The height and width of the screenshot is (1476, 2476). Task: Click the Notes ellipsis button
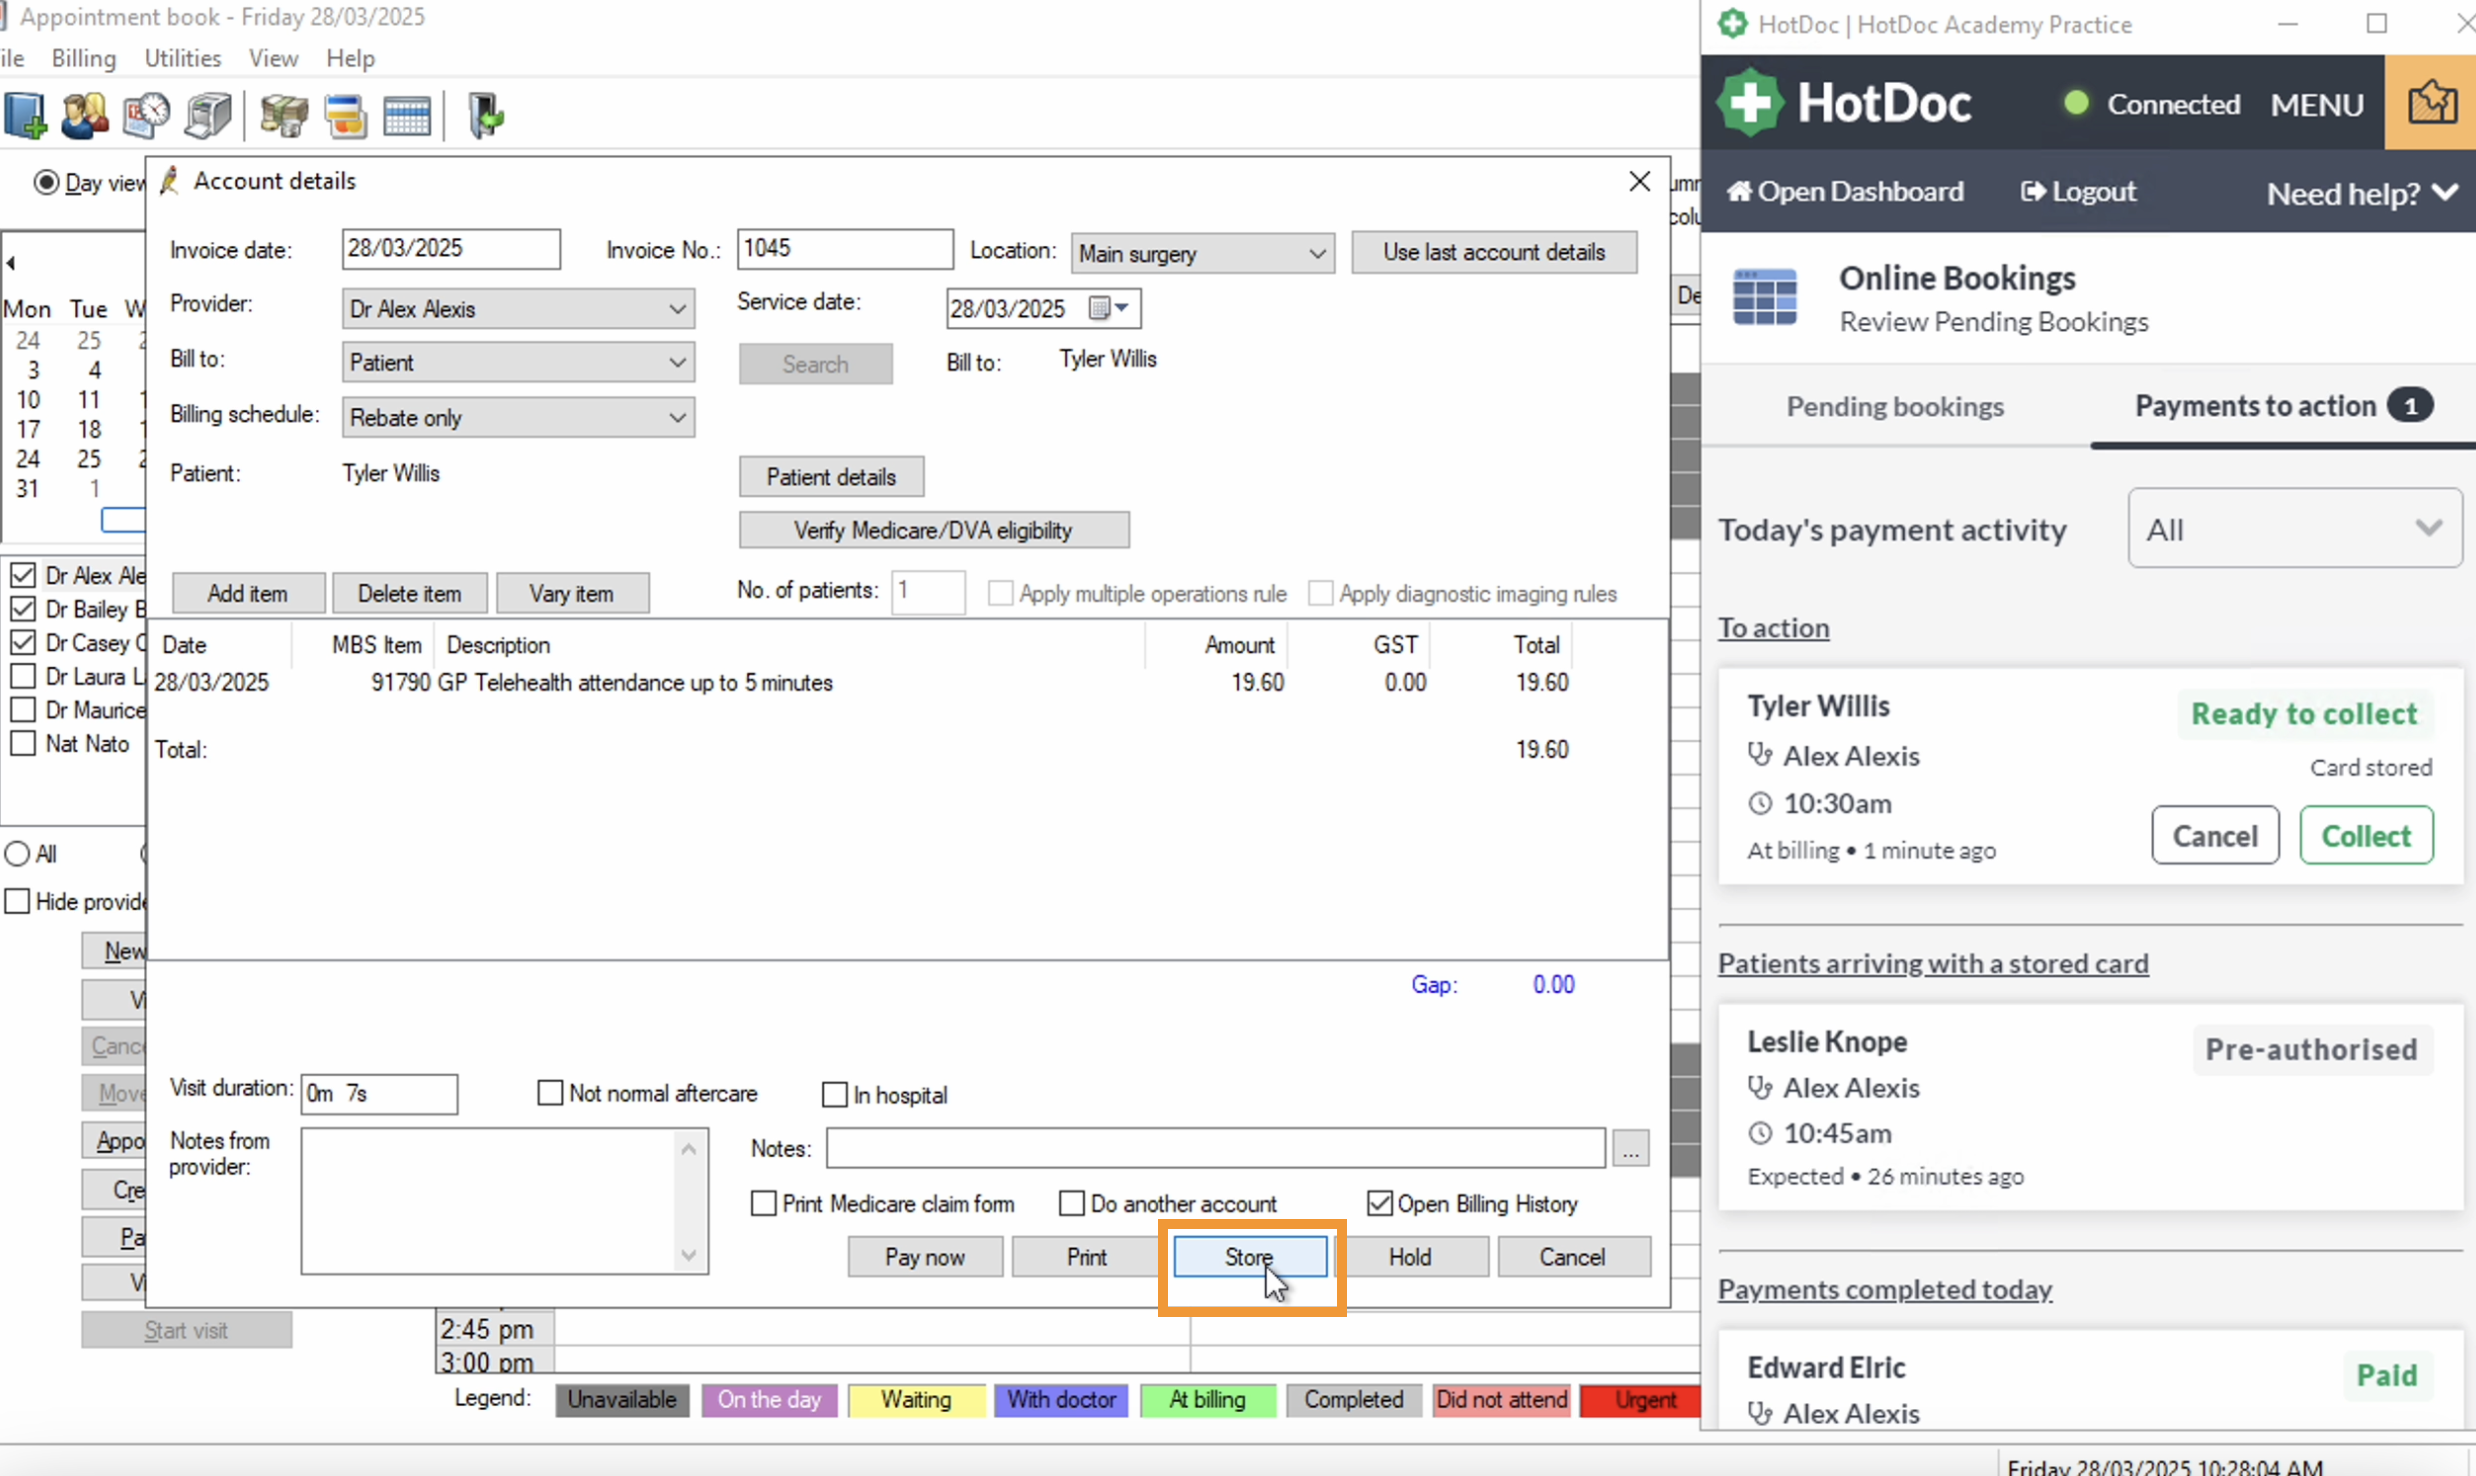point(1631,1149)
